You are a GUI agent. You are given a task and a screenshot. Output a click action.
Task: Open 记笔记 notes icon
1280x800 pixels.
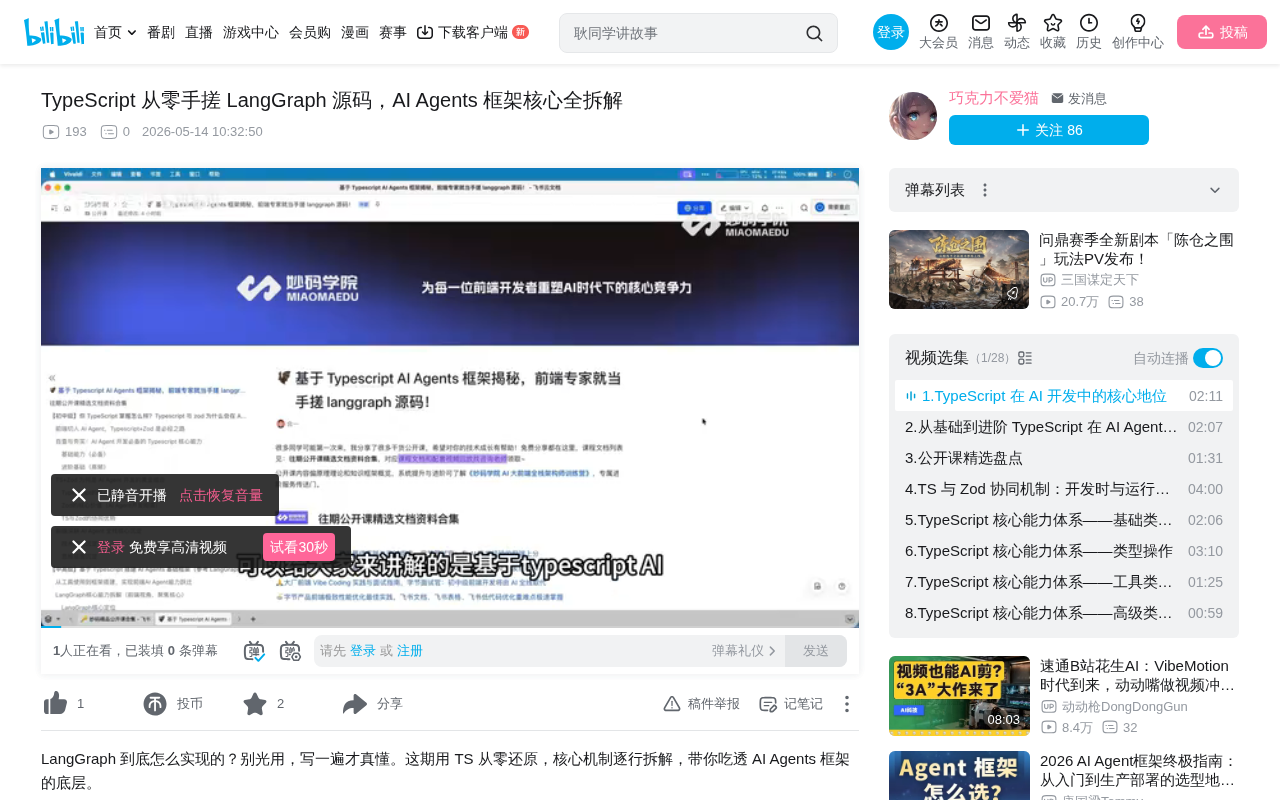(768, 704)
